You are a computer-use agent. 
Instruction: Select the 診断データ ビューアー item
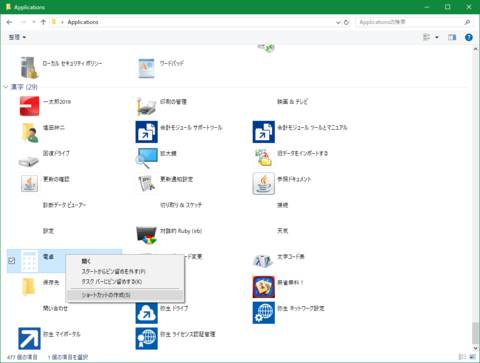click(x=64, y=205)
